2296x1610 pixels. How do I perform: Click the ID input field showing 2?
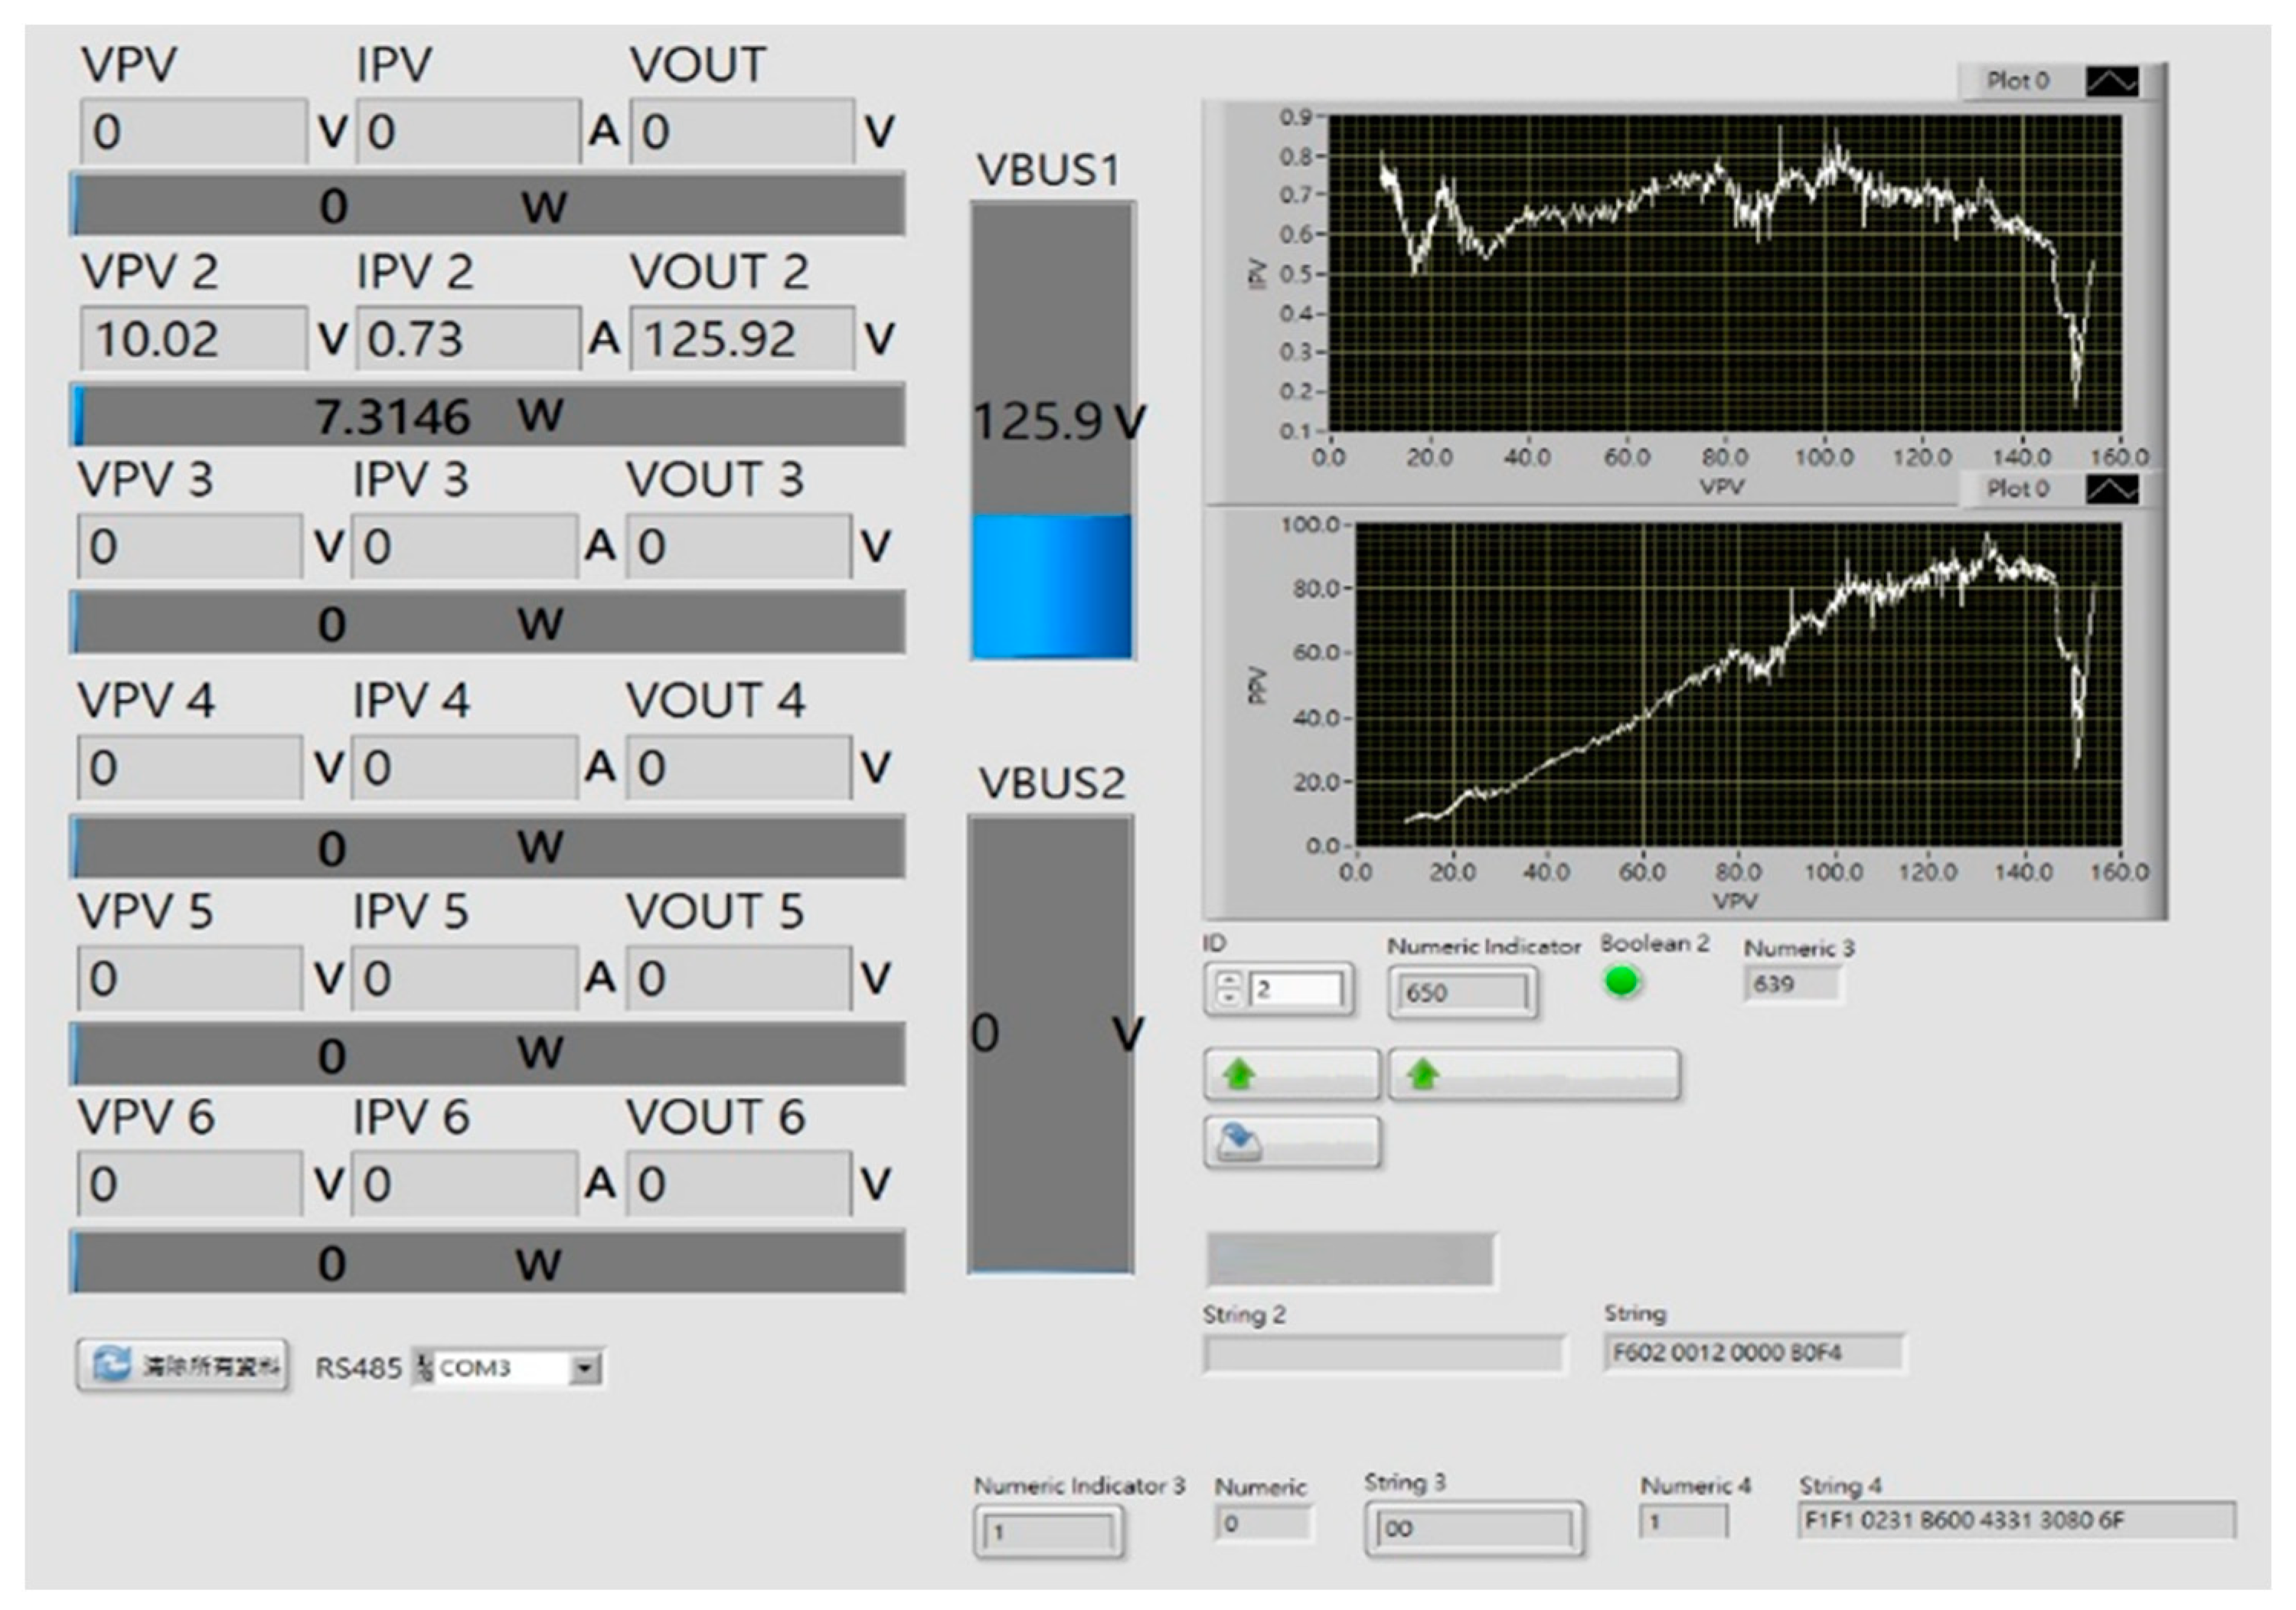pos(1296,989)
